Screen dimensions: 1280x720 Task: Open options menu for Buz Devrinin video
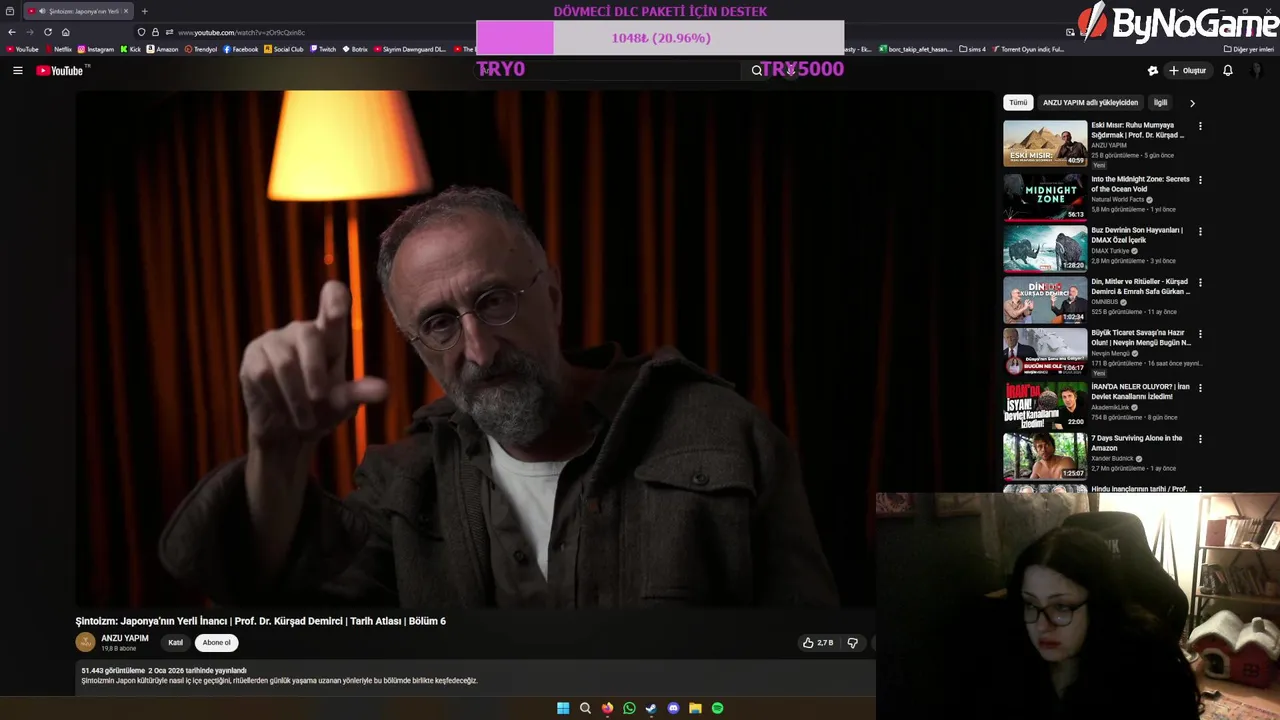[1200, 232]
